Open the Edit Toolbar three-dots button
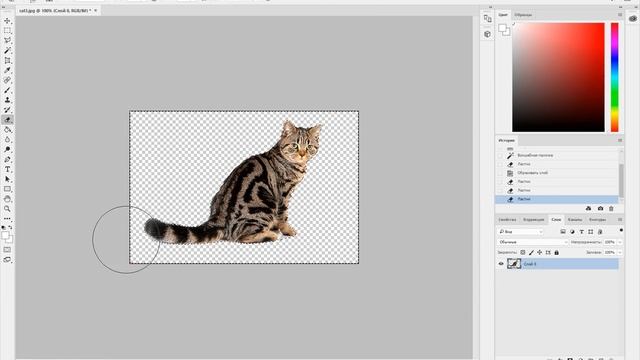Image resolution: width=640 pixels, height=360 pixels. 7,219
